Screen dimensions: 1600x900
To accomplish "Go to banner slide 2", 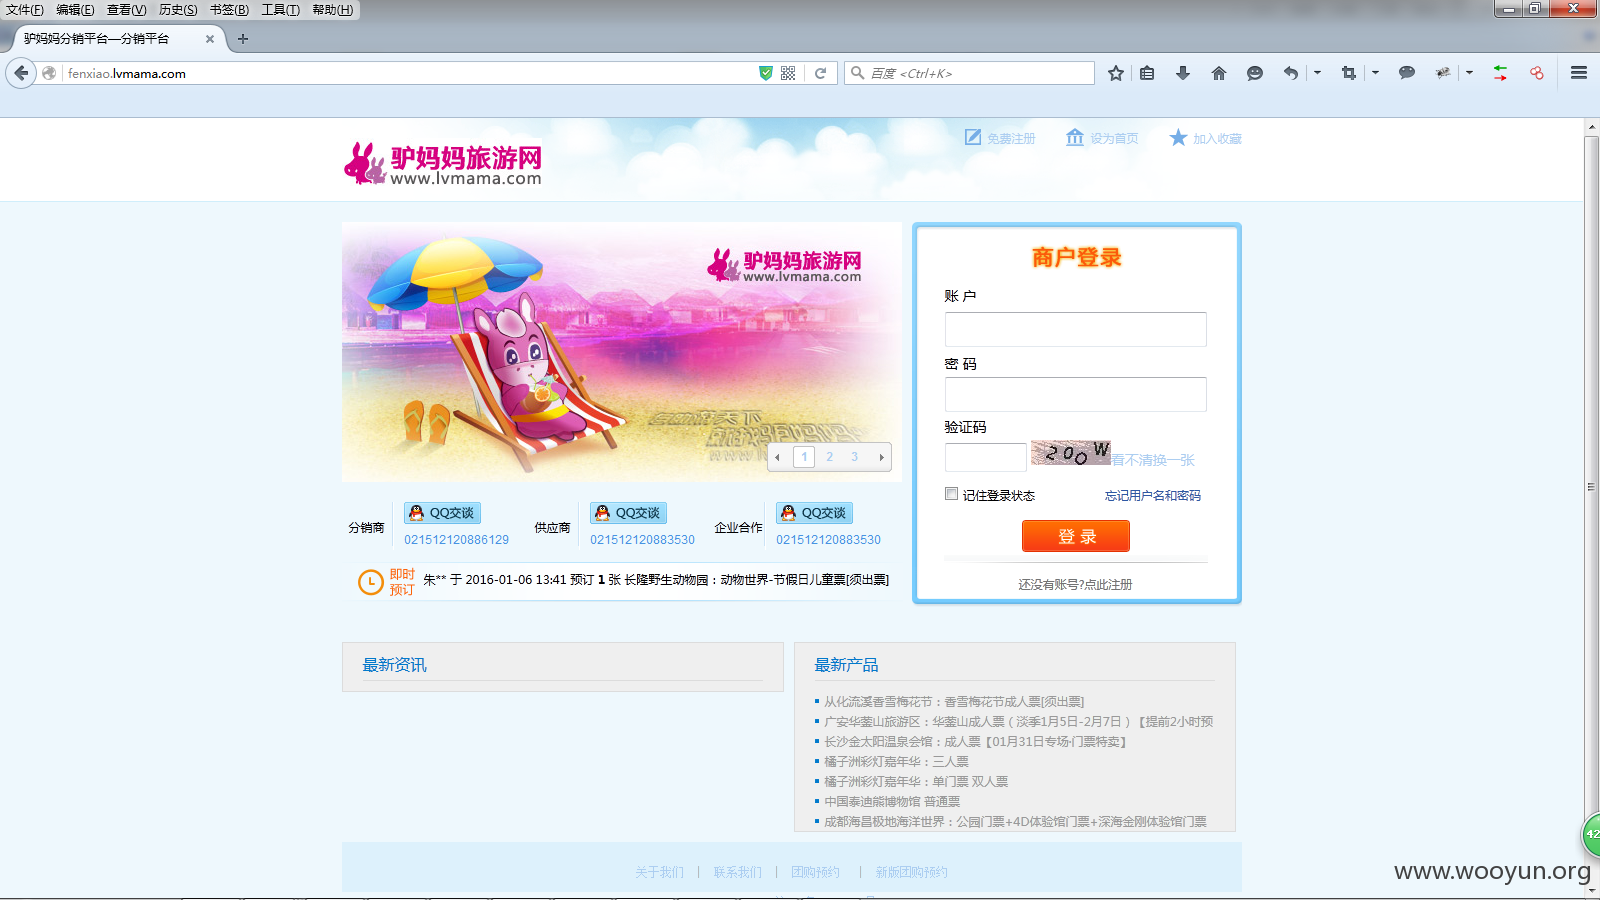I will [829, 457].
